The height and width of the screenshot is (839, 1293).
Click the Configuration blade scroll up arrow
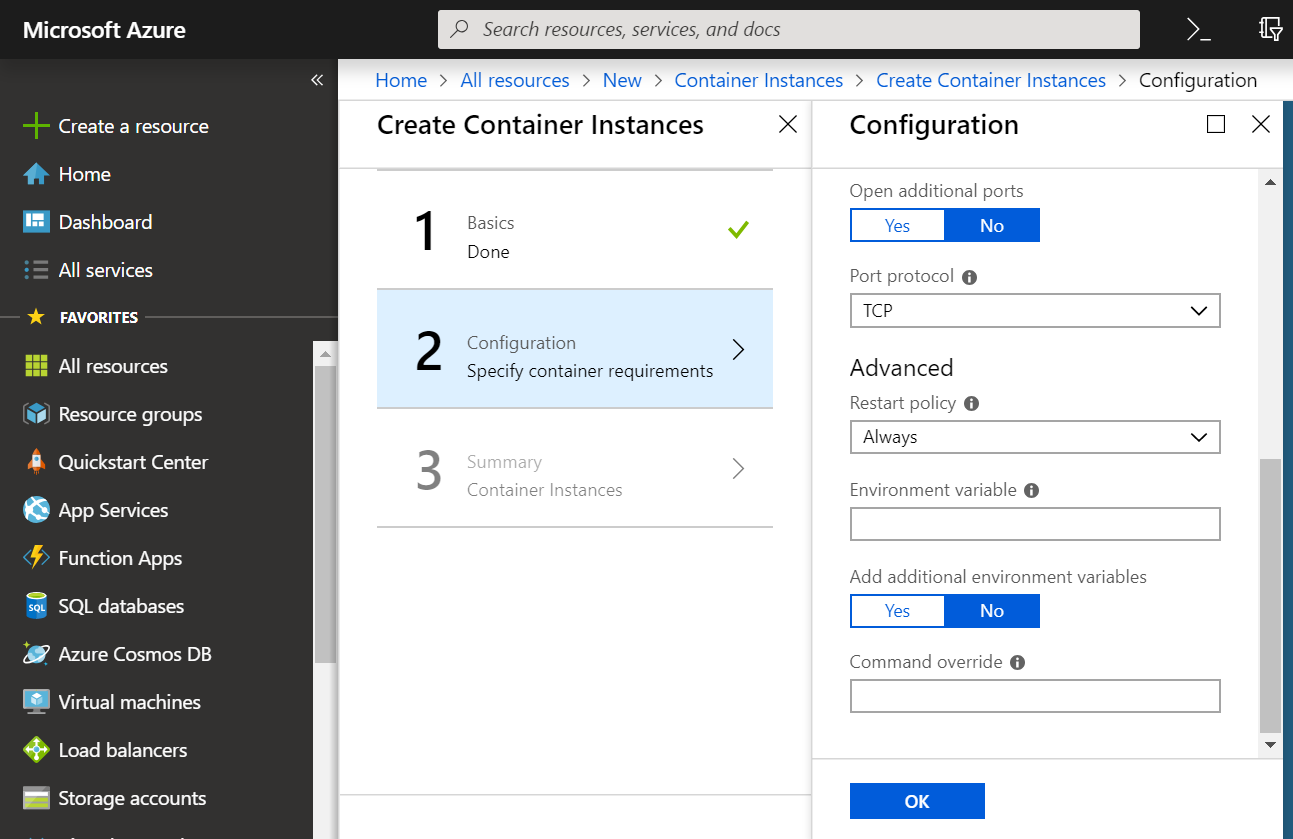pos(1270,182)
